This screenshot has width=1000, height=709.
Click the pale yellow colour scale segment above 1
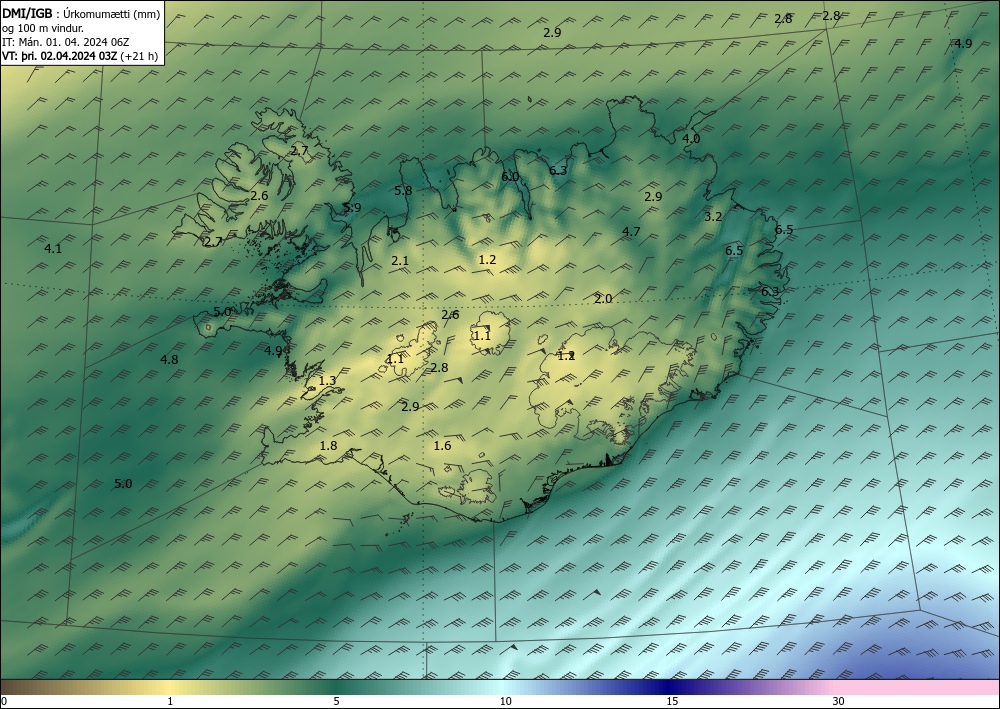170,687
